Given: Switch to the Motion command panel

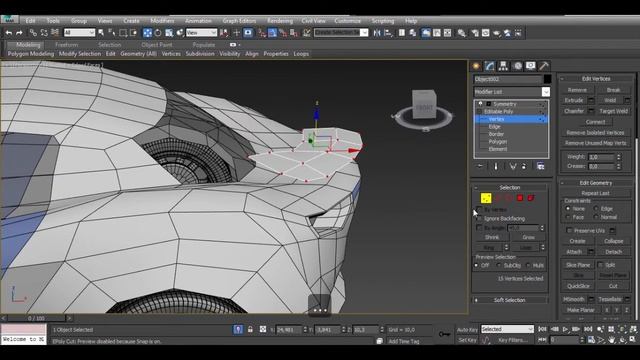Looking at the screenshot, I should coord(517,66).
